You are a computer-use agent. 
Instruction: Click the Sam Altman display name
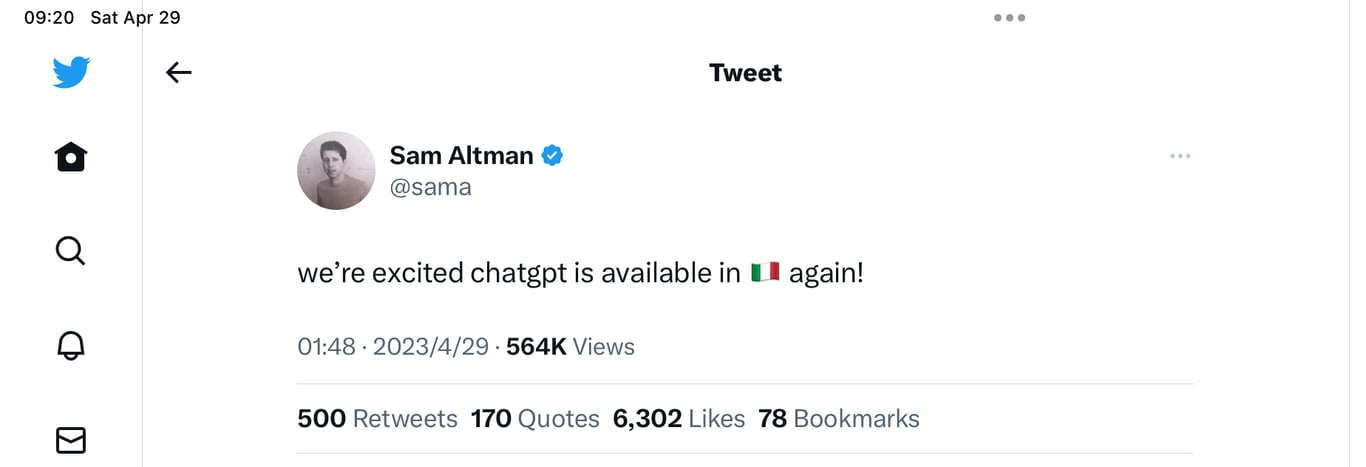pos(461,155)
